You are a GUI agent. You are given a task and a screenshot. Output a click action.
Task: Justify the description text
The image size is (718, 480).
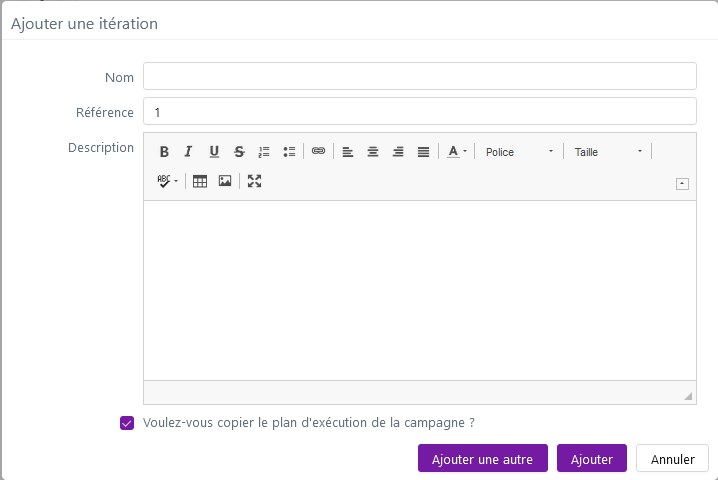(423, 152)
